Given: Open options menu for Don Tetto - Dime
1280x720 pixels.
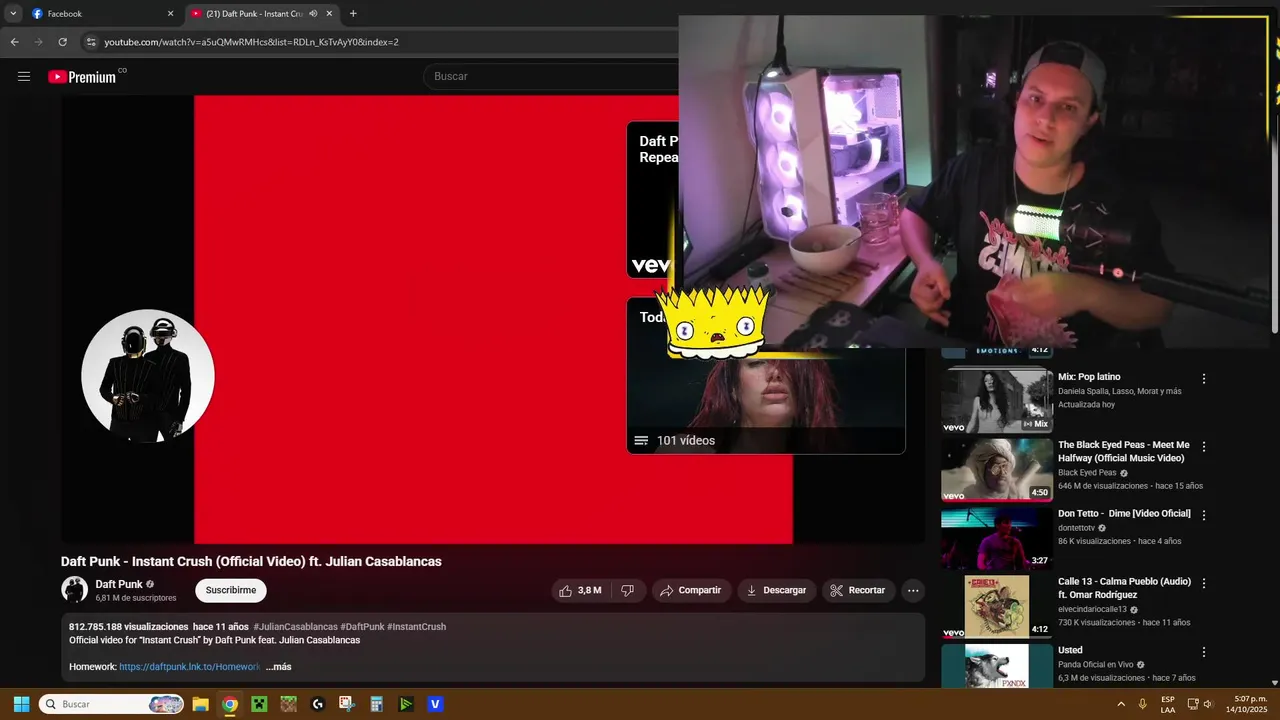Looking at the screenshot, I should 1204,515.
